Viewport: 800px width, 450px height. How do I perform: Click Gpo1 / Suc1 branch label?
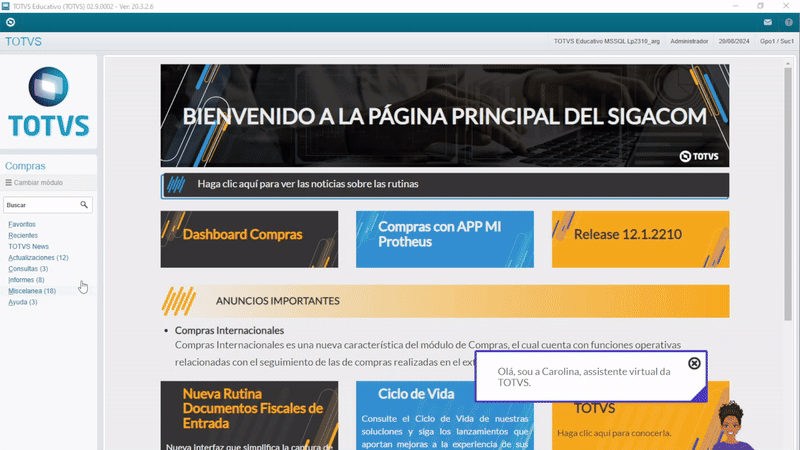tap(777, 41)
